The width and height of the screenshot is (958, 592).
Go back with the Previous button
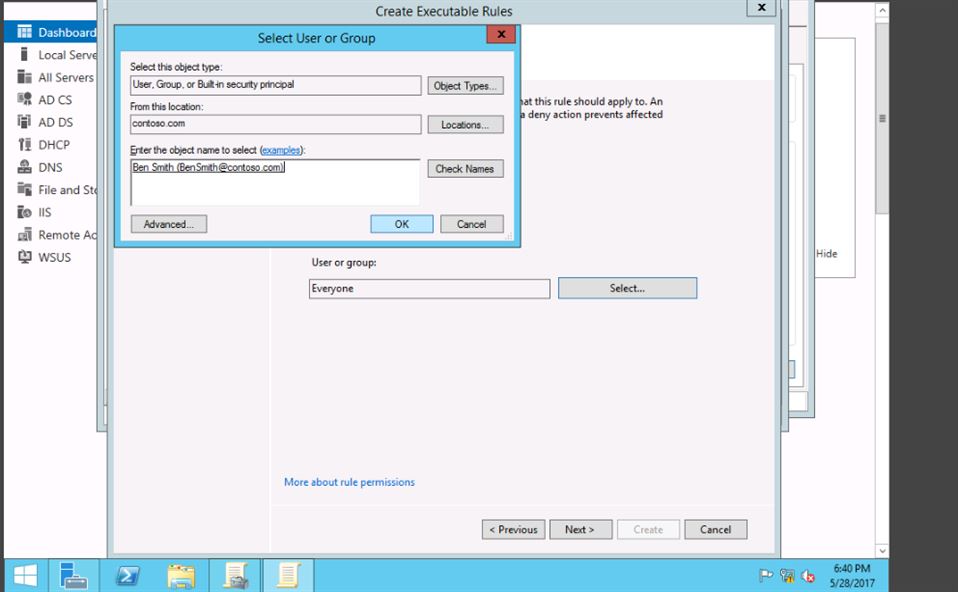click(513, 530)
